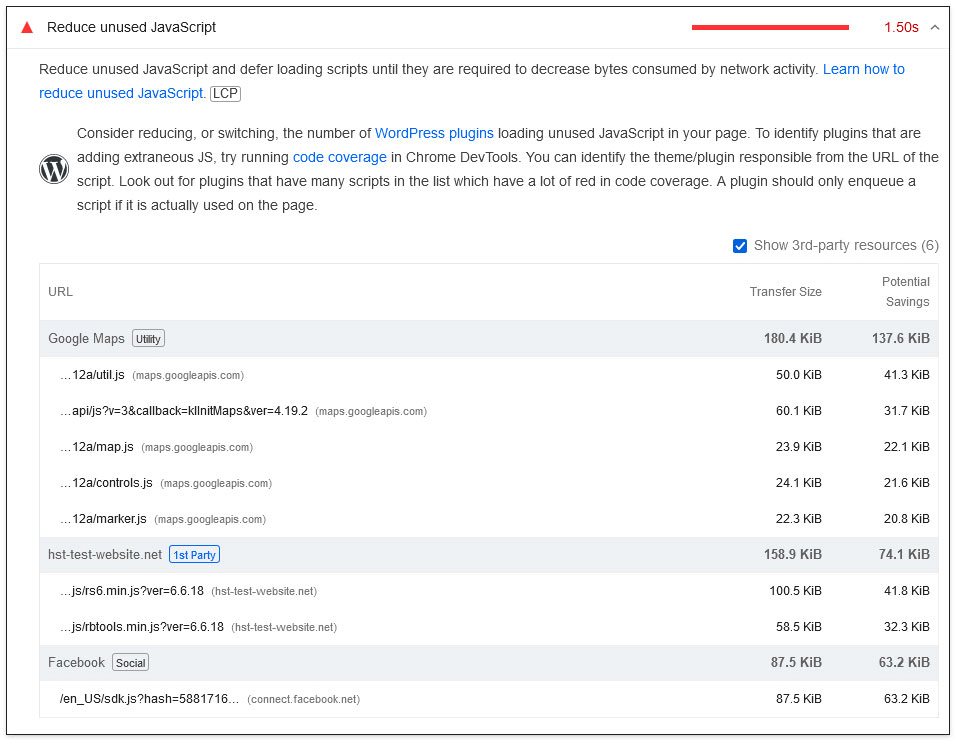Image resolution: width=956 pixels, height=740 pixels.
Task: Select the Facebook group row
Action: click(x=489, y=663)
